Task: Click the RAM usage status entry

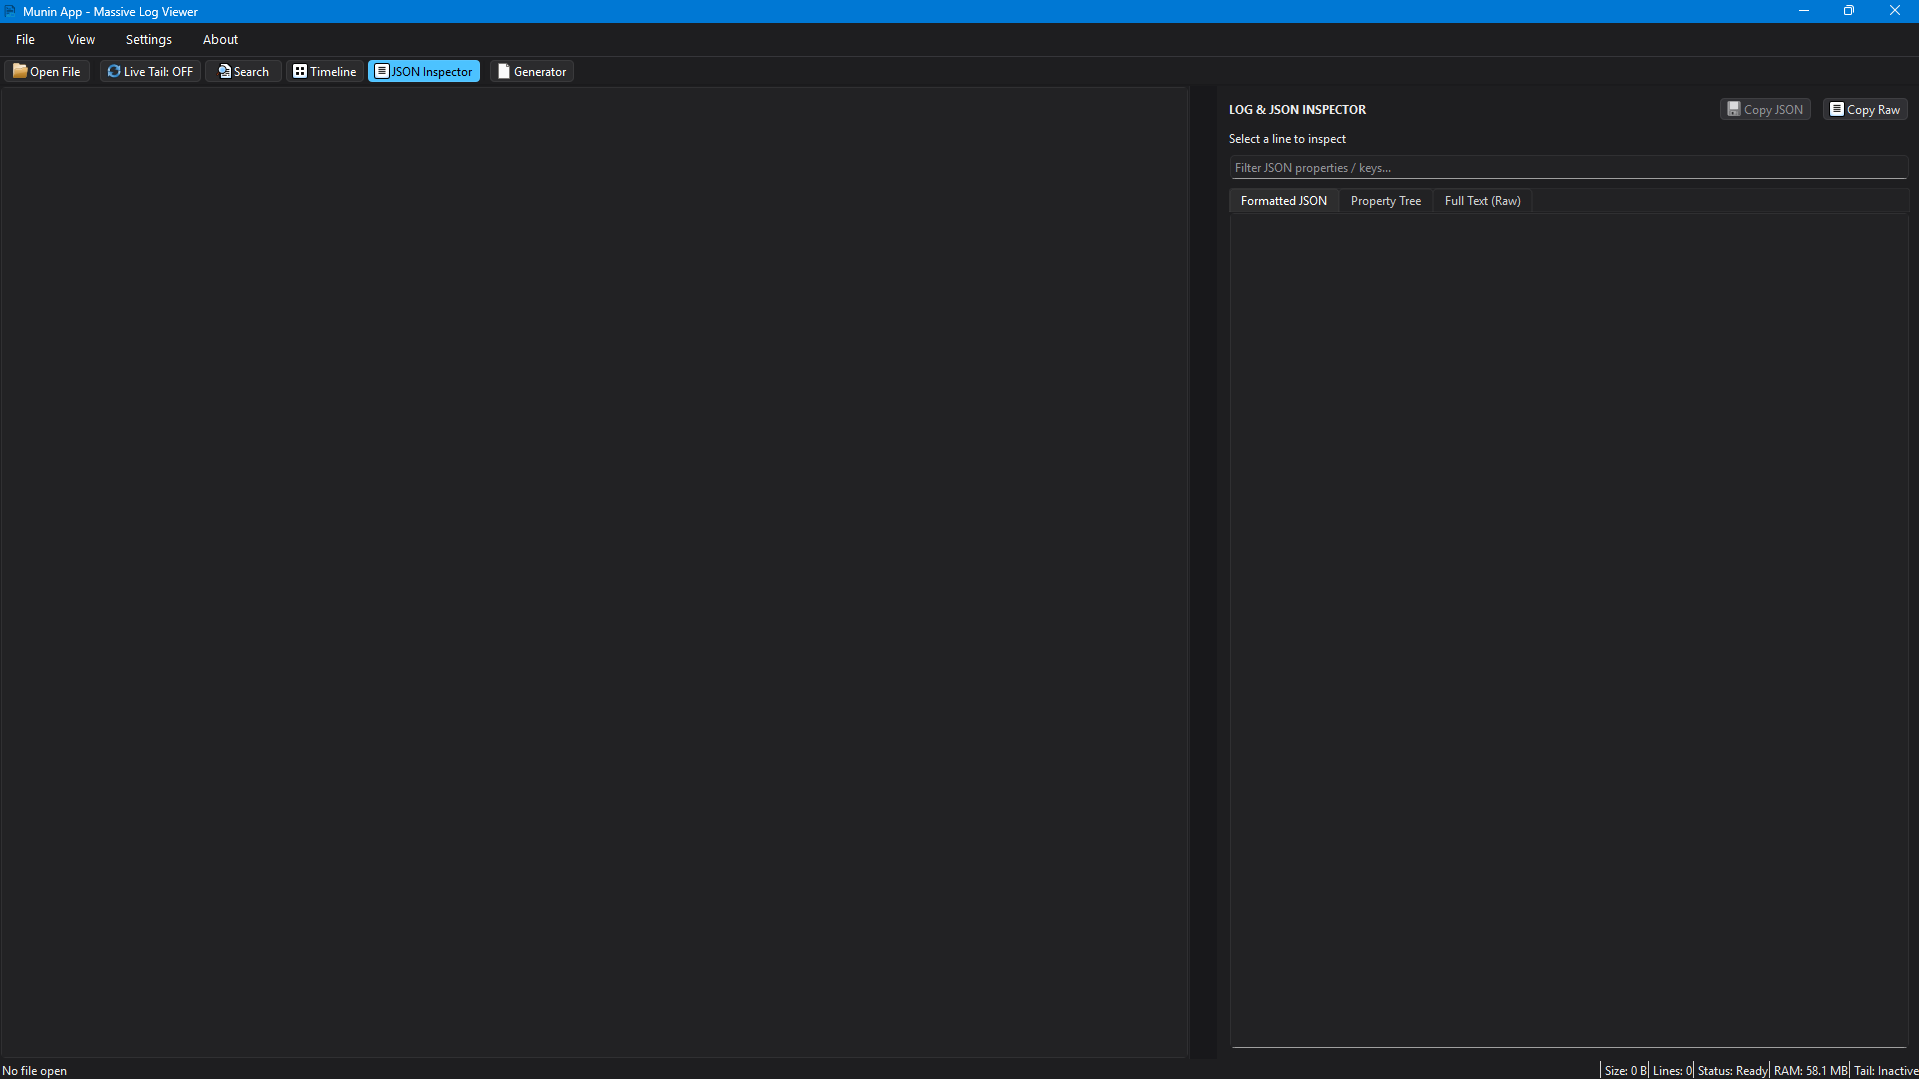Action: click(x=1810, y=1070)
